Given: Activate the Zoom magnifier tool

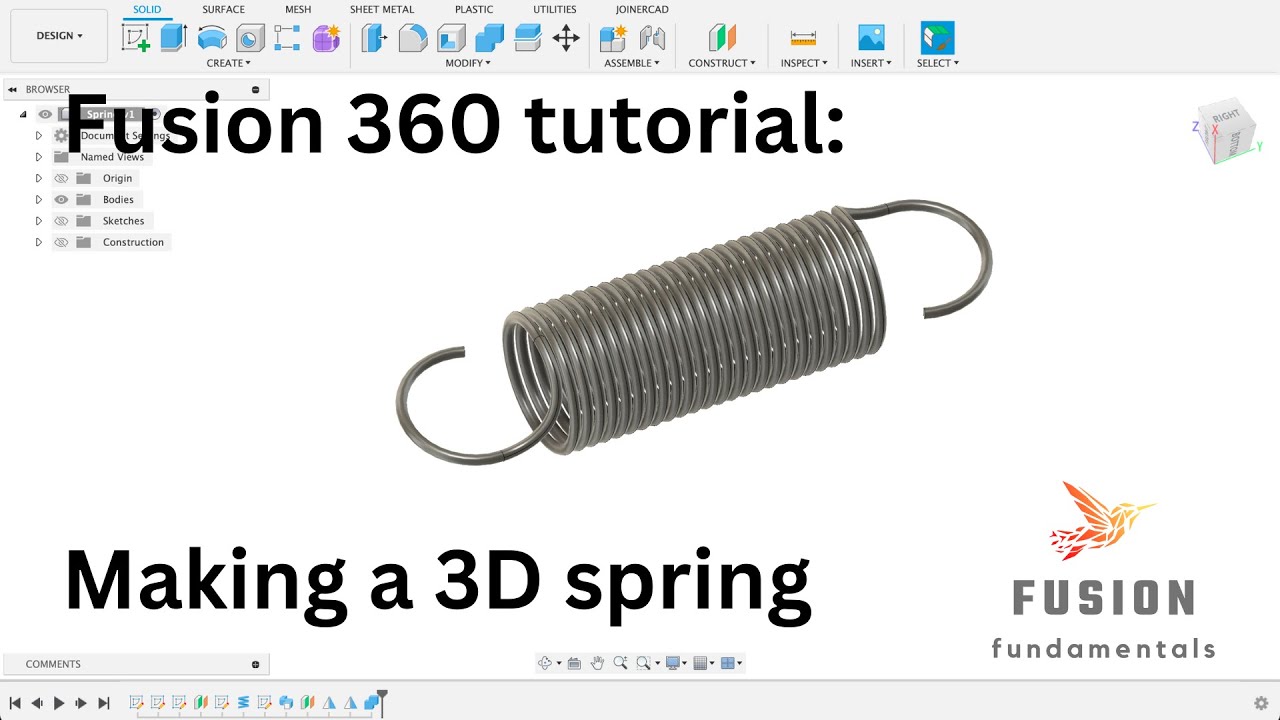Looking at the screenshot, I should (x=620, y=663).
